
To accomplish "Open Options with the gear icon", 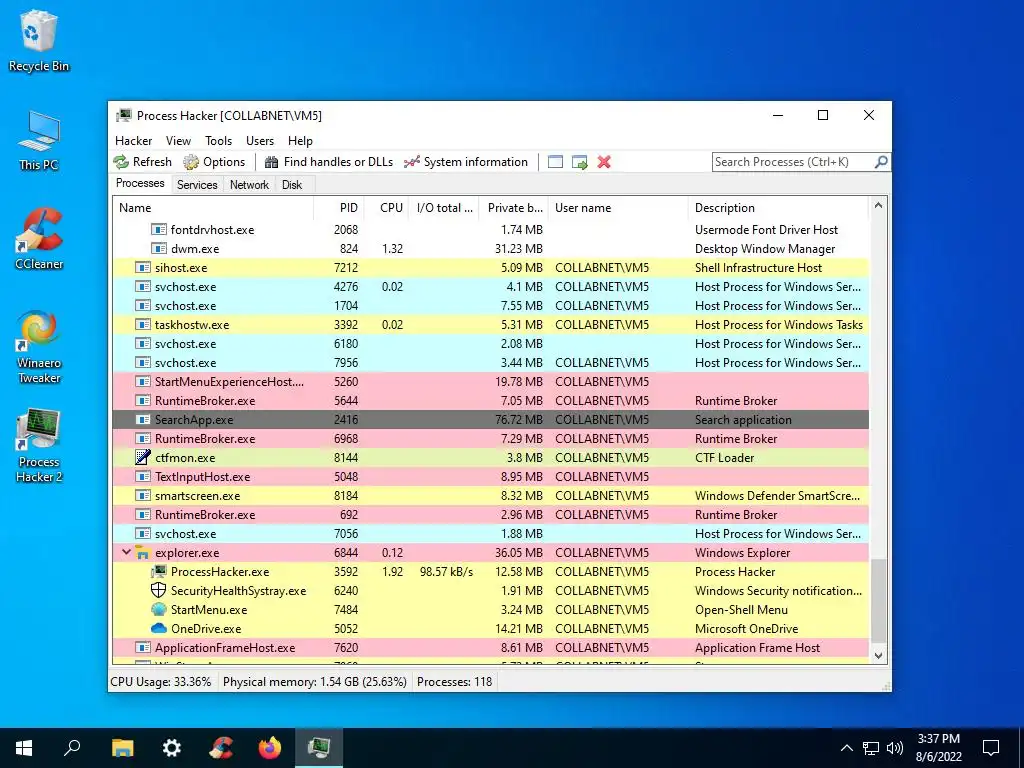I will click(x=191, y=162).
